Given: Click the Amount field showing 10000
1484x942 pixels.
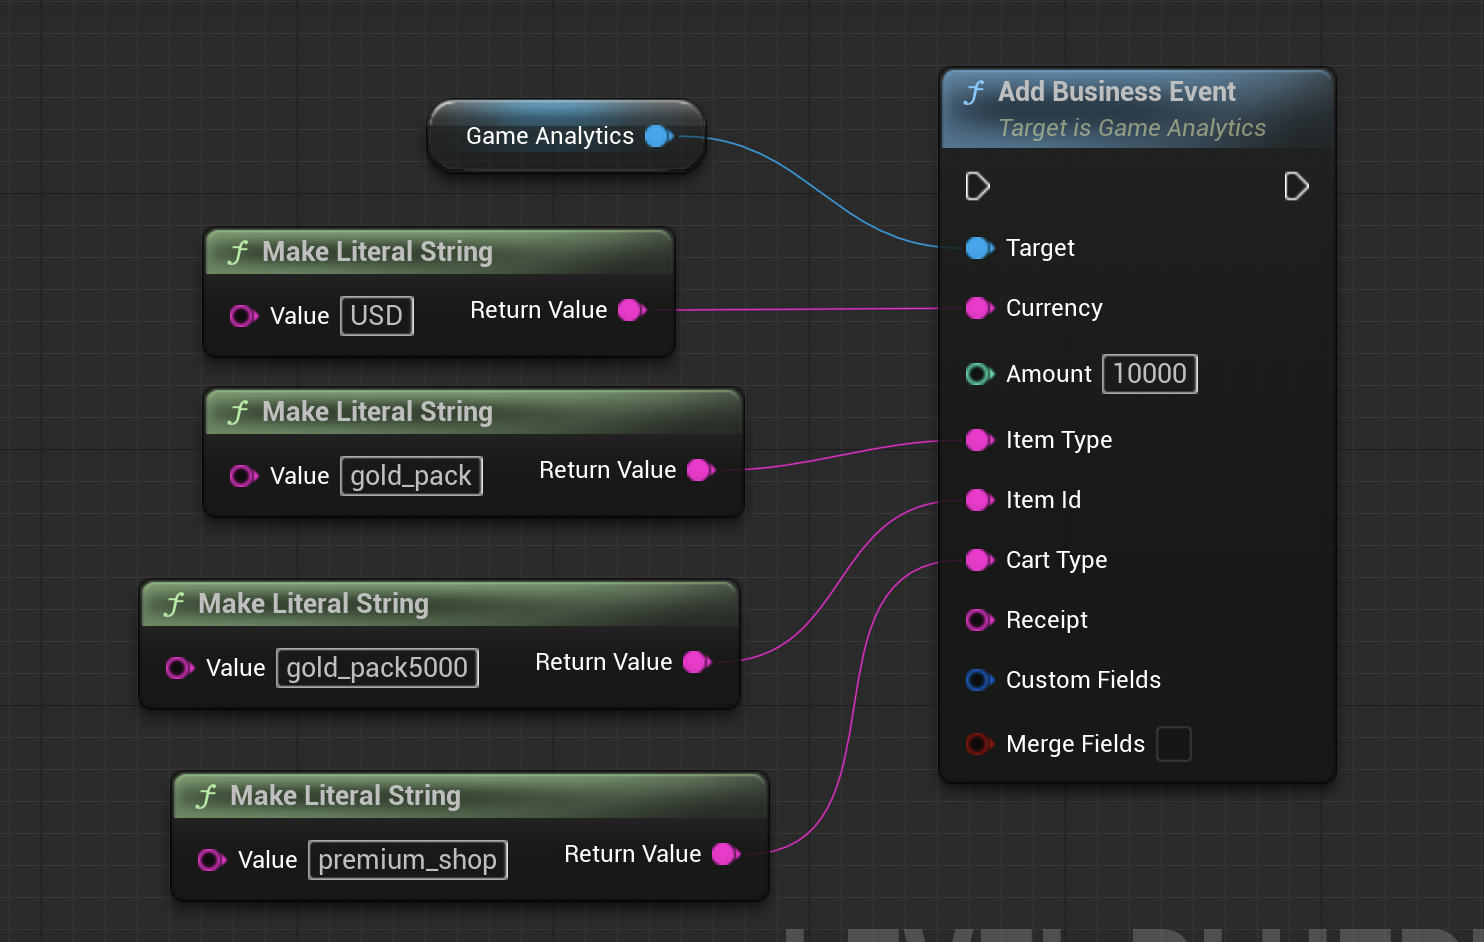Looking at the screenshot, I should tap(1149, 374).
